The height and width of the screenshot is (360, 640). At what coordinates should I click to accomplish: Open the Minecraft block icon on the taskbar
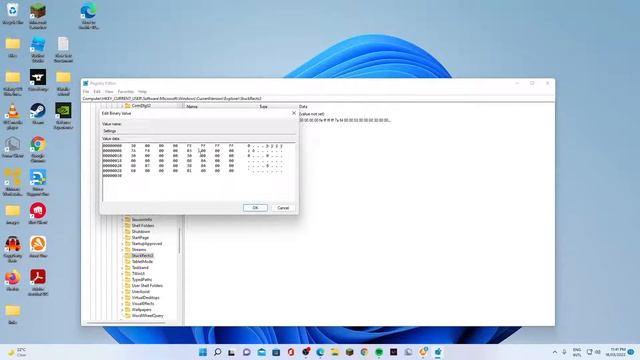pos(349,352)
